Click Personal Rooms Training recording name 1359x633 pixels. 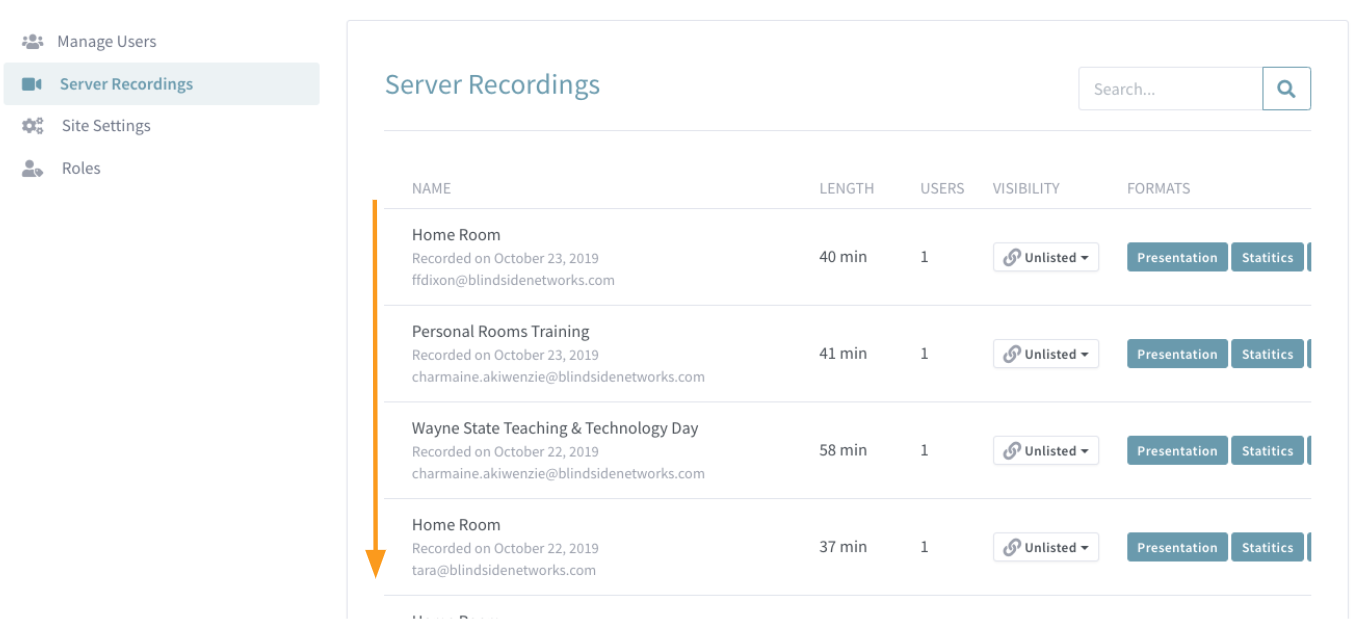coord(501,331)
